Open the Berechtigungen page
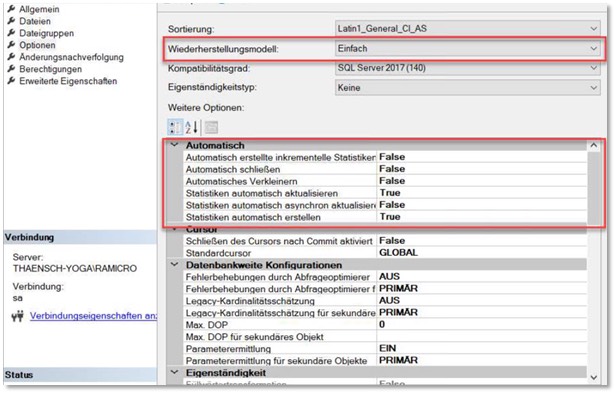The image size is (616, 394). click(50, 69)
